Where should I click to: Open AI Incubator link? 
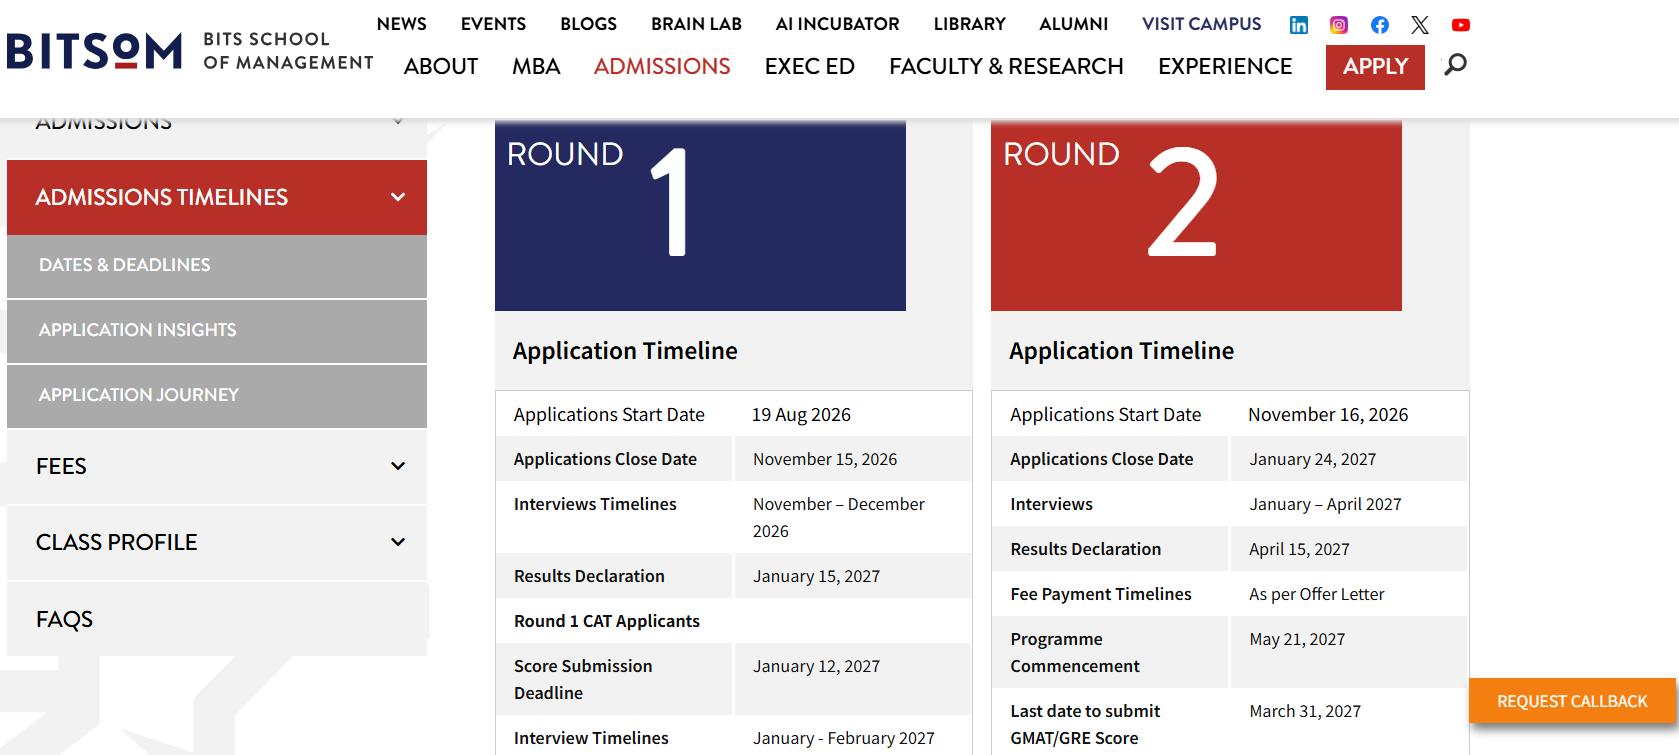(837, 24)
